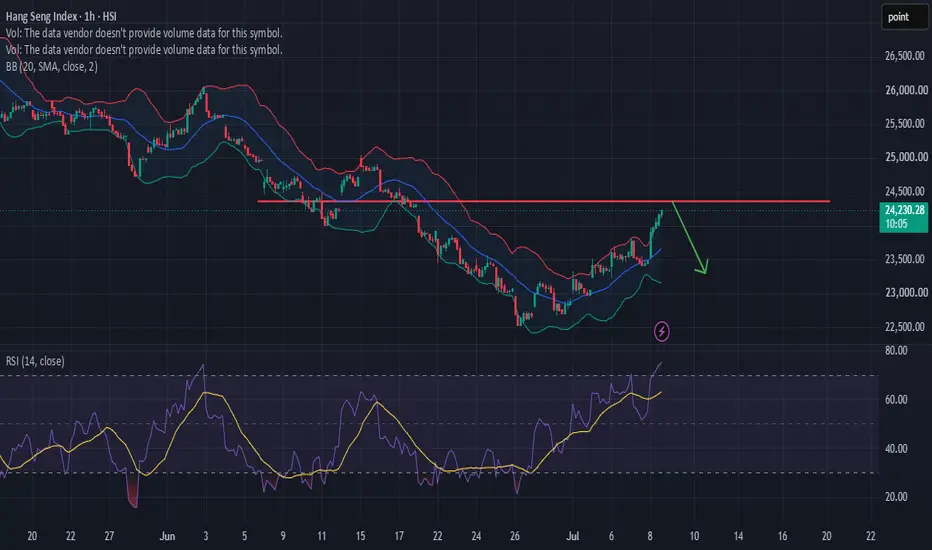Click the '24' date on time axis

pyautogui.click(x=476, y=536)
